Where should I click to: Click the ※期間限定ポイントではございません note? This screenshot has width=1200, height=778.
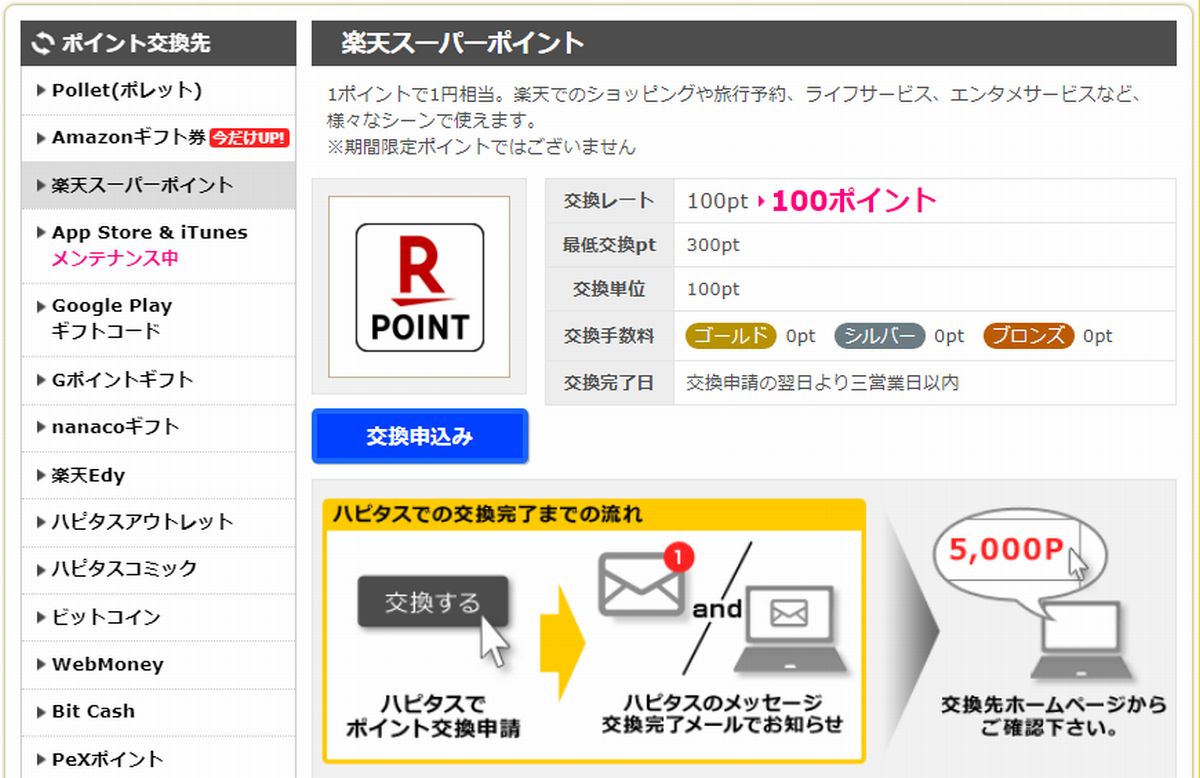481,147
